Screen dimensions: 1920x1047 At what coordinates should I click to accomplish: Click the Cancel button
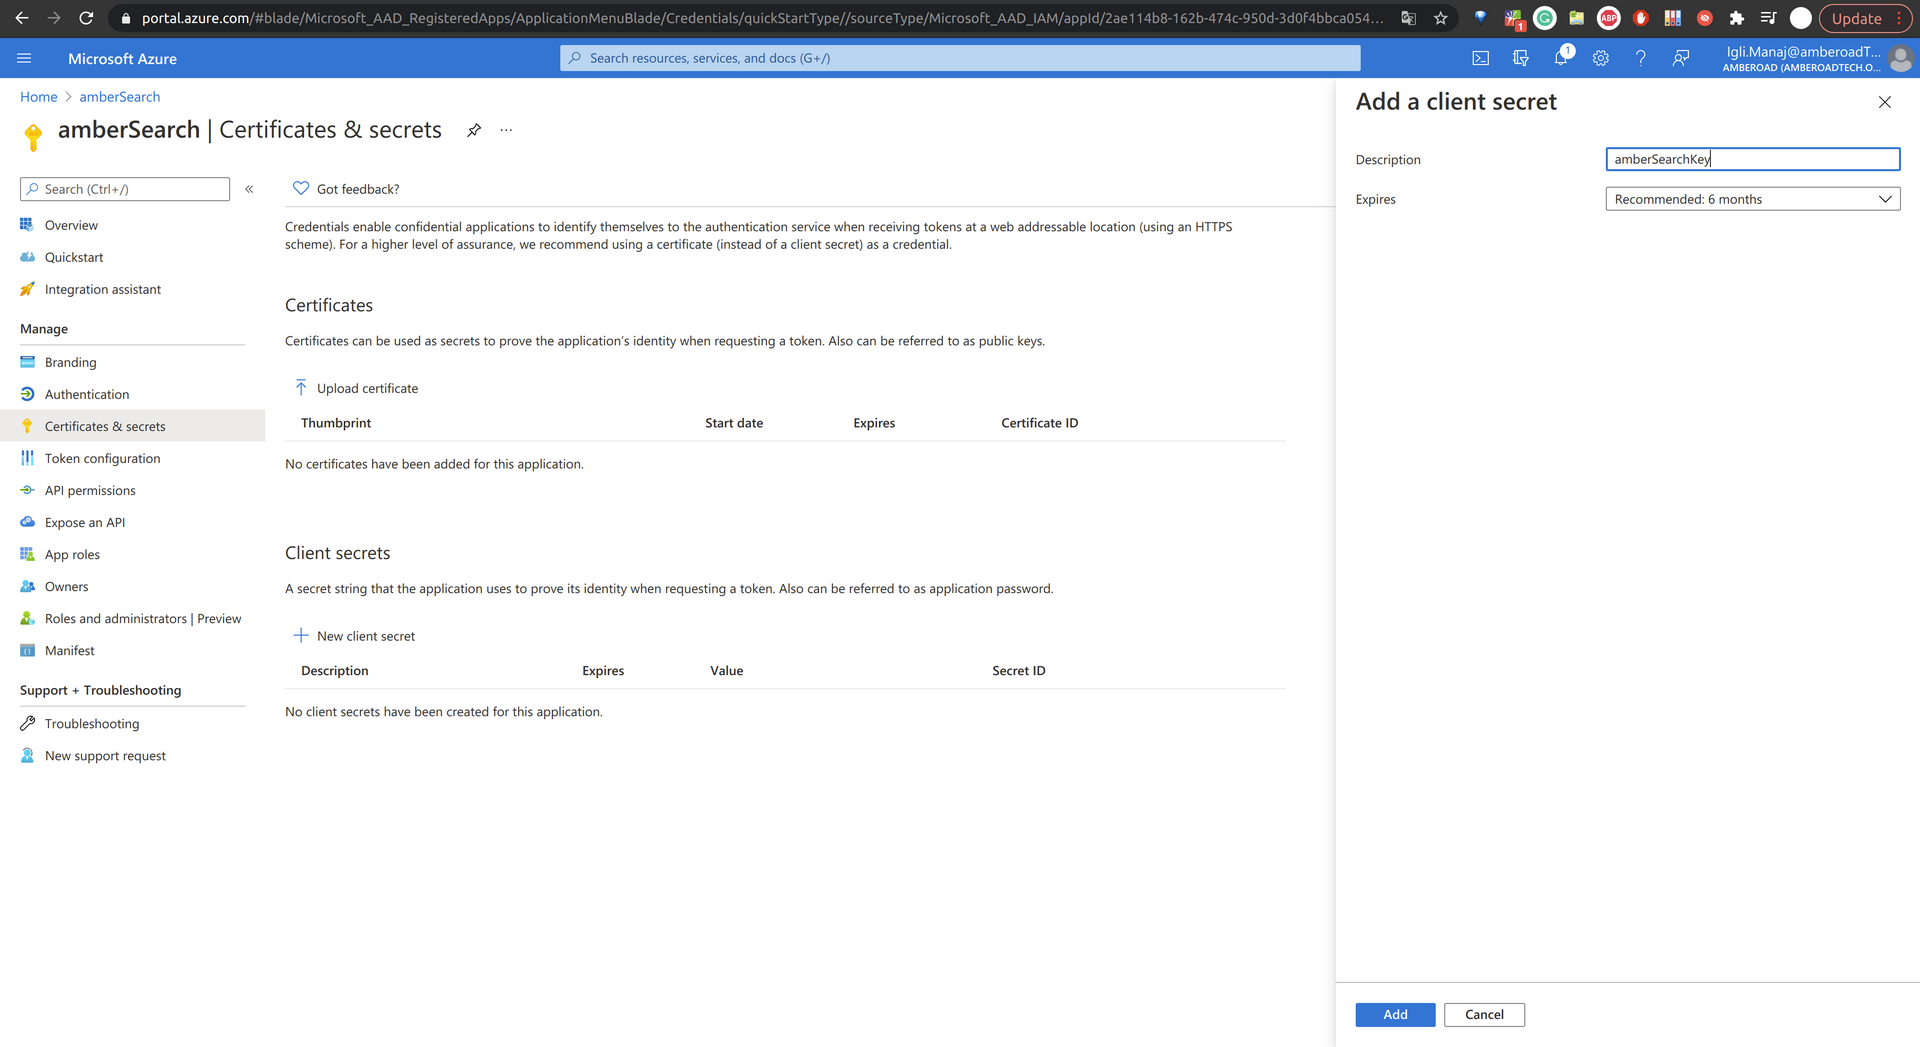[1484, 1014]
